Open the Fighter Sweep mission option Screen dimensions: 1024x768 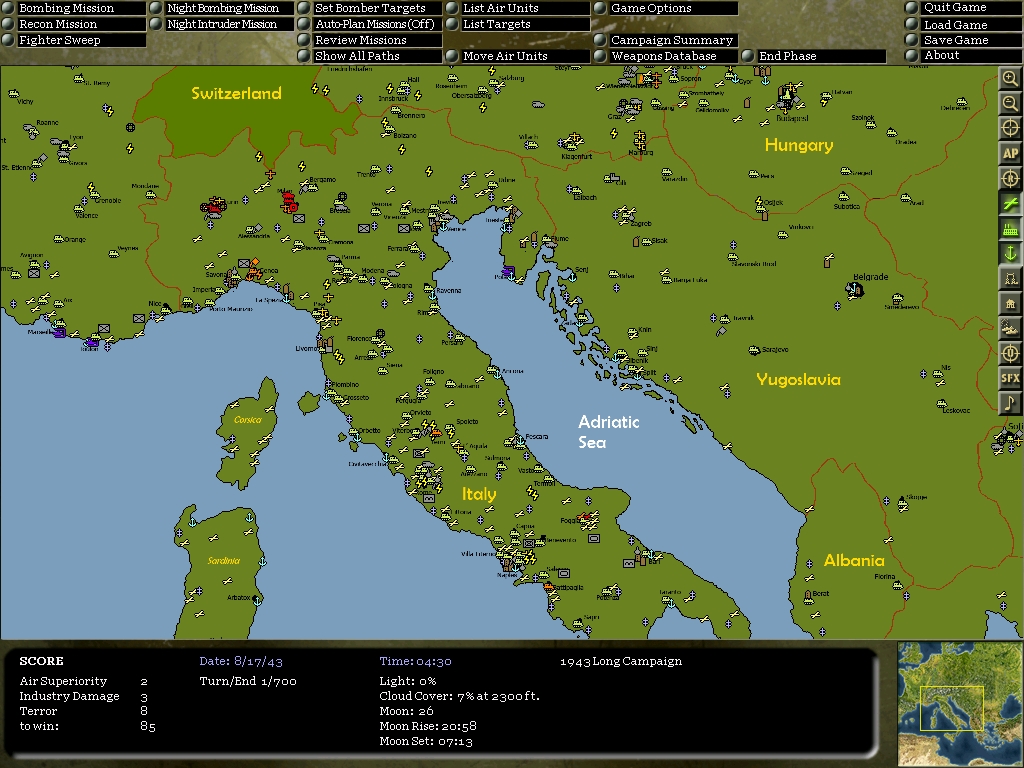click(x=74, y=40)
